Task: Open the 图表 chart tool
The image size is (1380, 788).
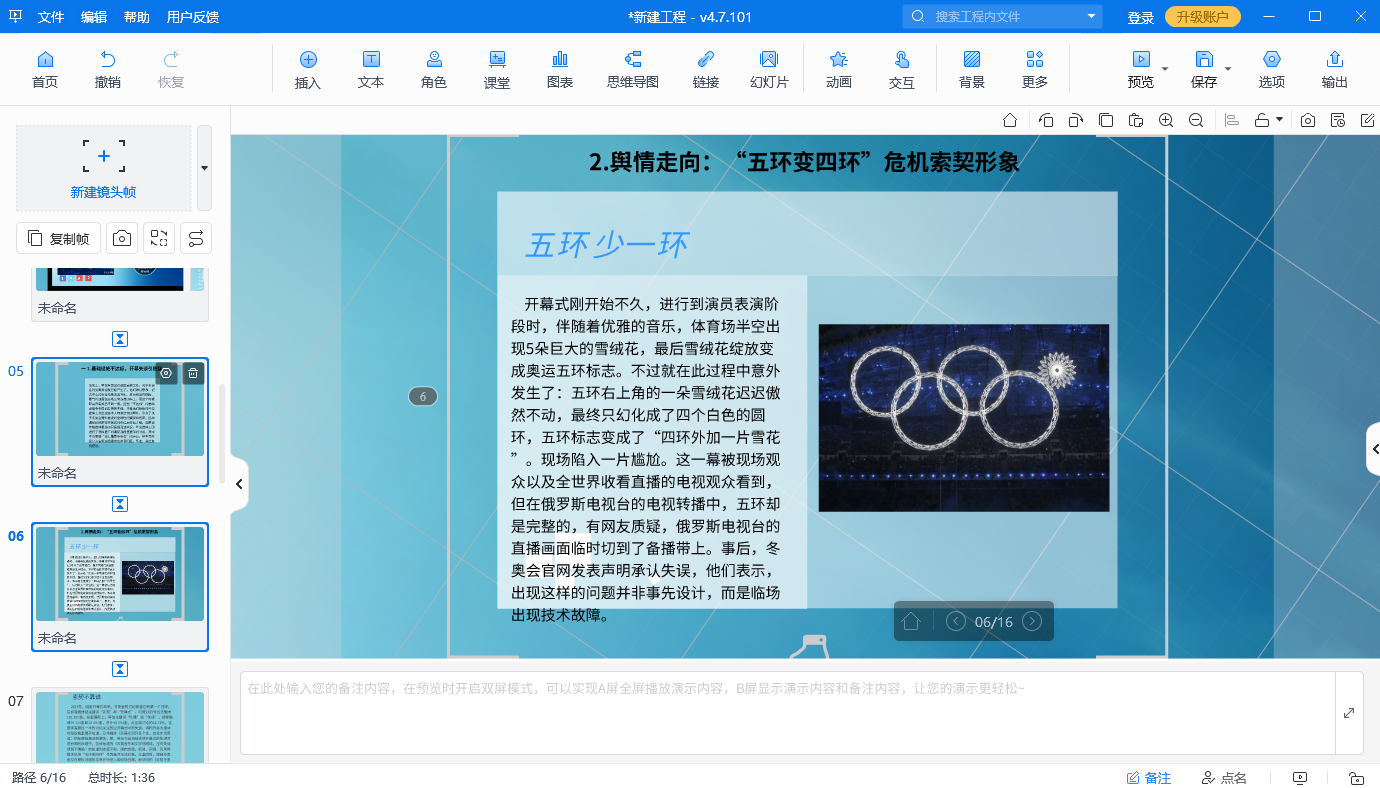Action: click(x=560, y=69)
